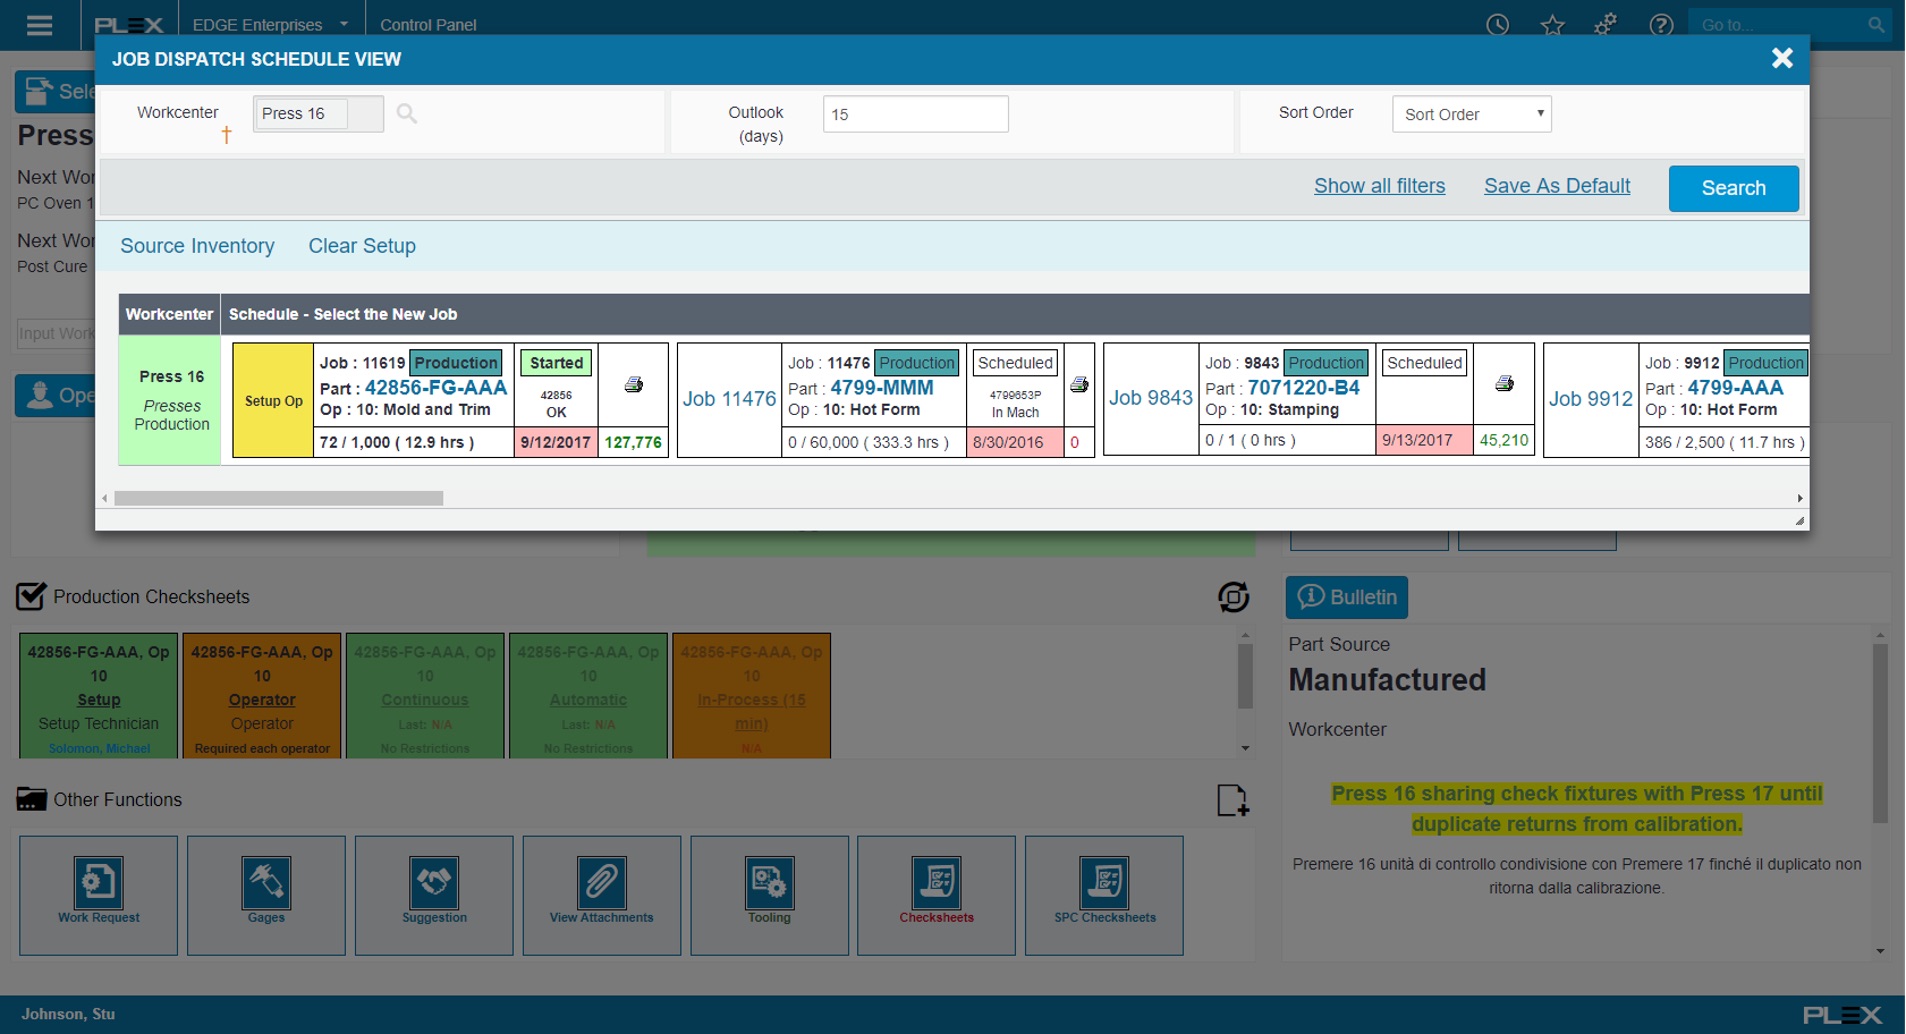Viewport: 1906px width, 1034px height.
Task: Open the Sort Order dropdown
Action: click(x=1471, y=114)
